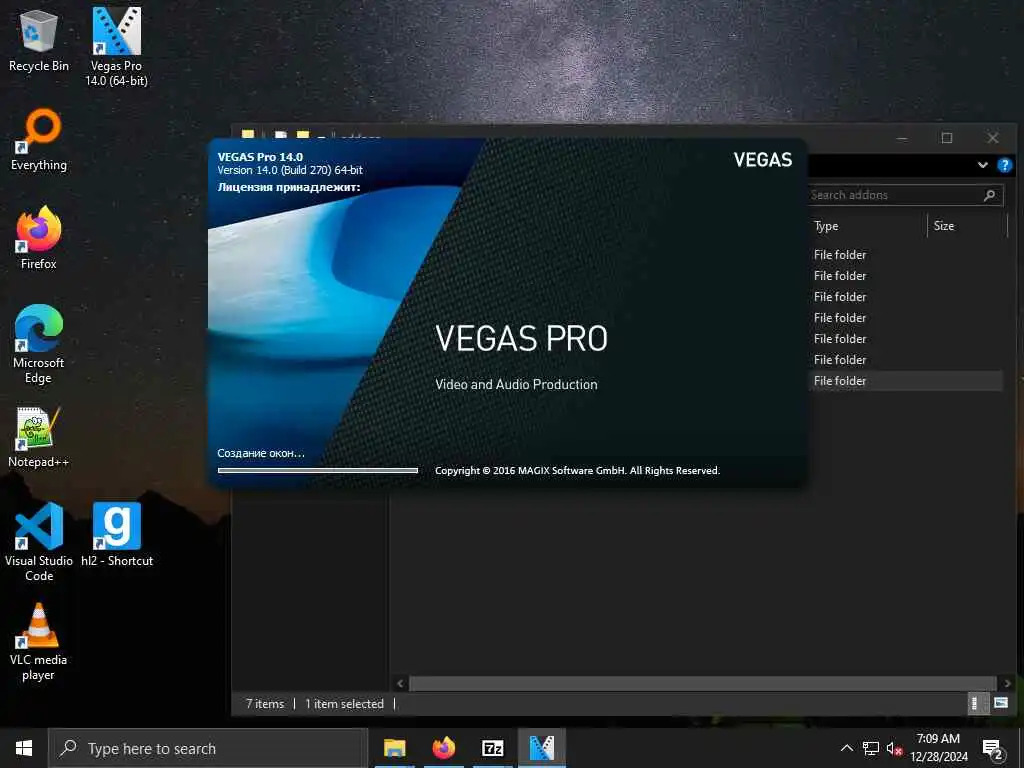Switch to Vegas Pro taskbar button
Screen dimensions: 1024x768
[541, 748]
